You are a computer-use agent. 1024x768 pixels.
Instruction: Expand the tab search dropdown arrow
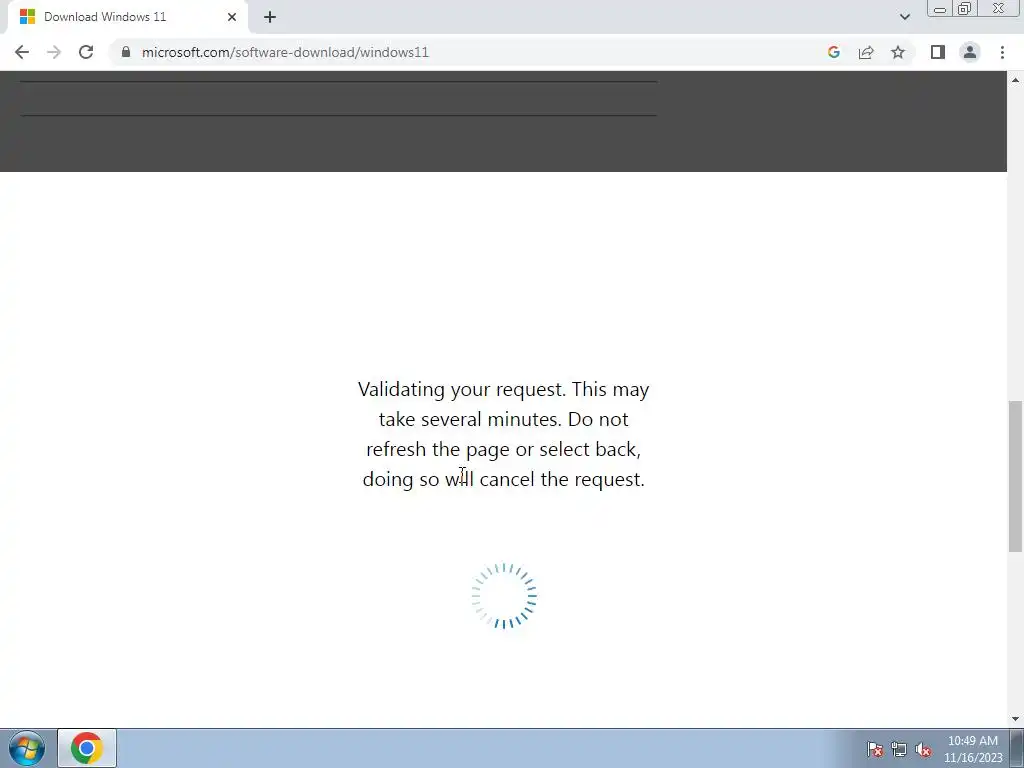coord(904,17)
